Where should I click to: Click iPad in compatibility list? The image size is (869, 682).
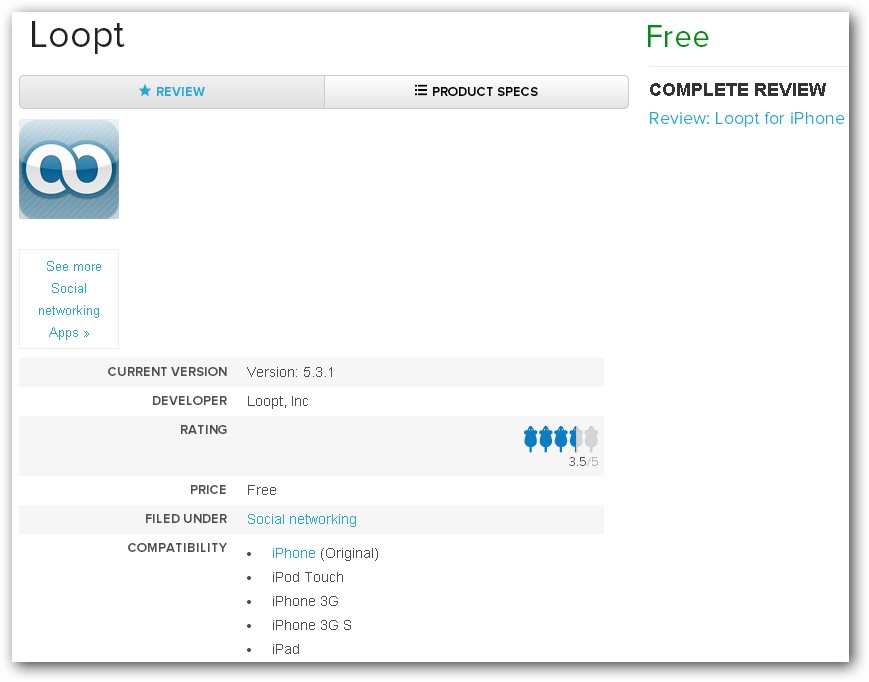285,649
